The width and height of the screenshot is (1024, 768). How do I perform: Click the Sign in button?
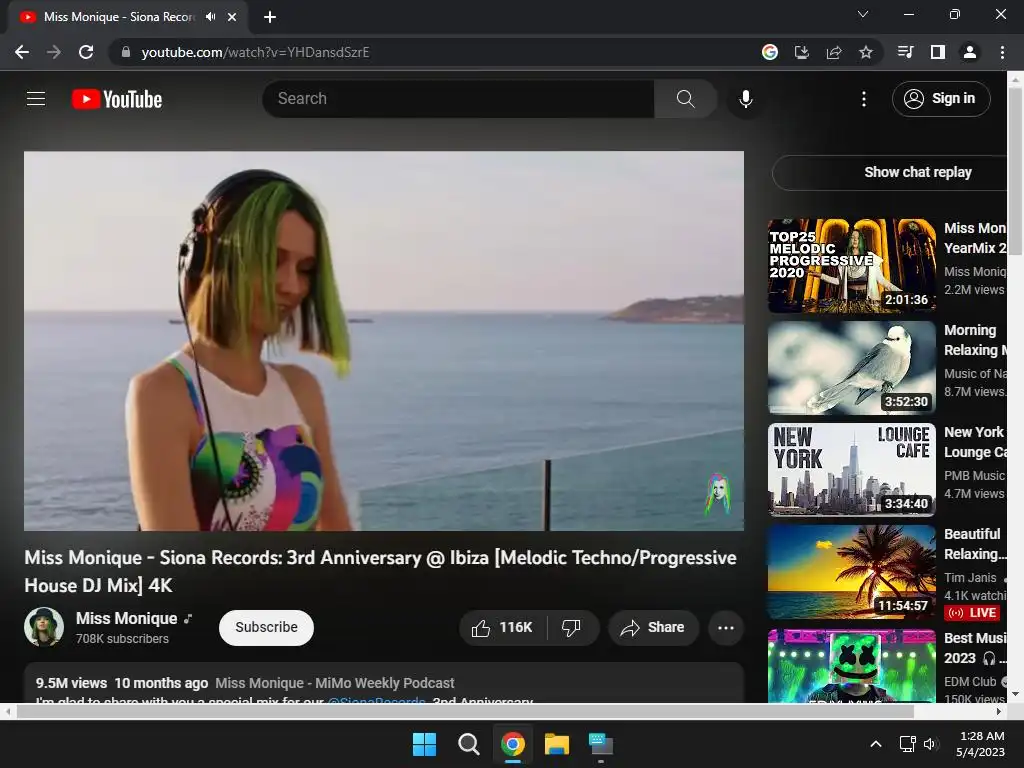[941, 99]
